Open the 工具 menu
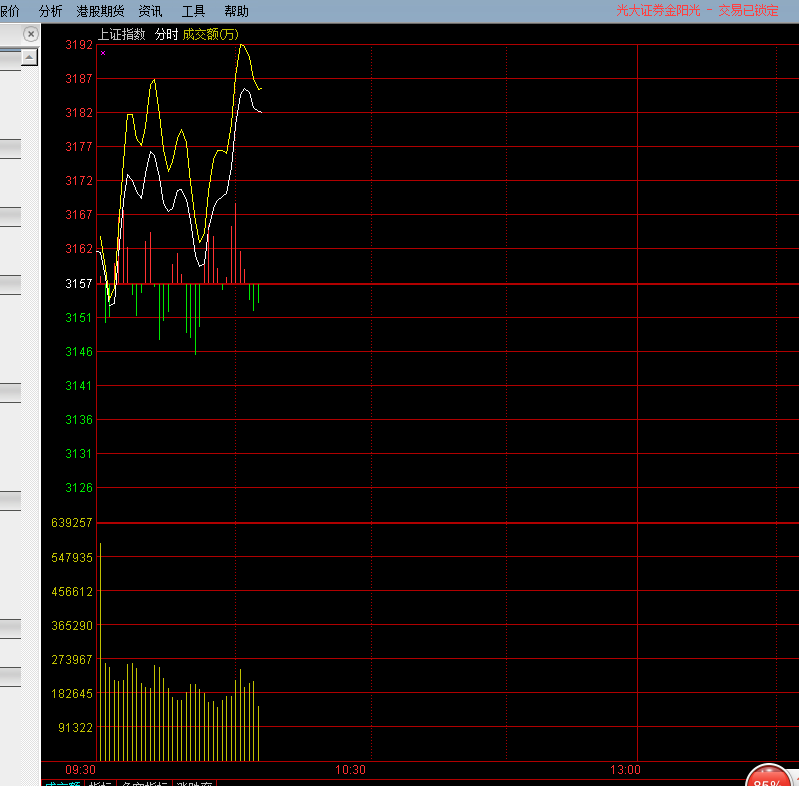 (x=193, y=11)
